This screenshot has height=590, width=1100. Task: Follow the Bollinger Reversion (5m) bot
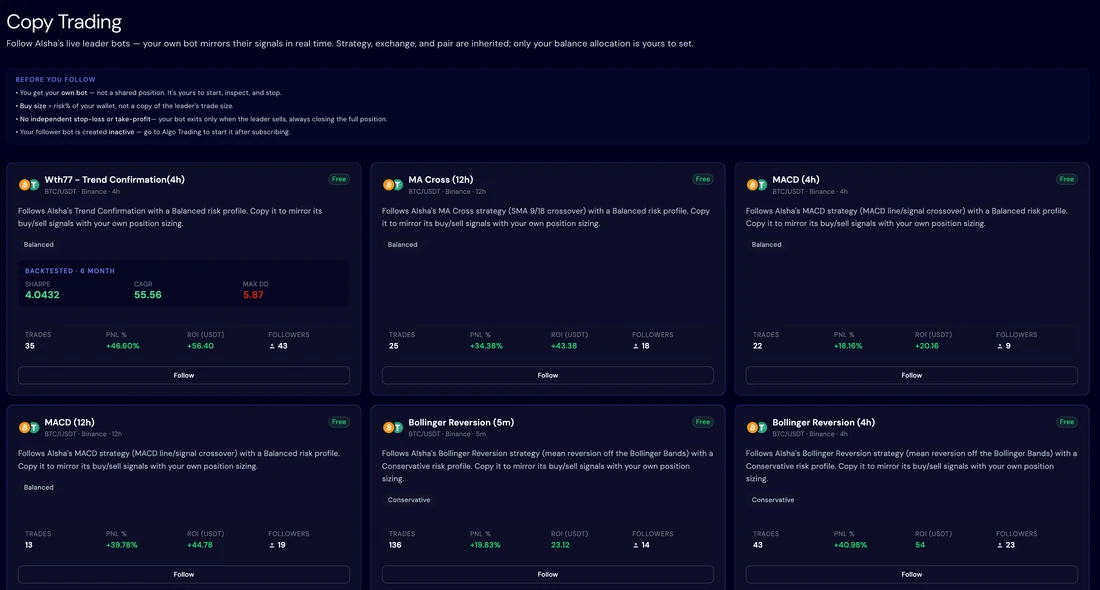pyautogui.click(x=547, y=574)
